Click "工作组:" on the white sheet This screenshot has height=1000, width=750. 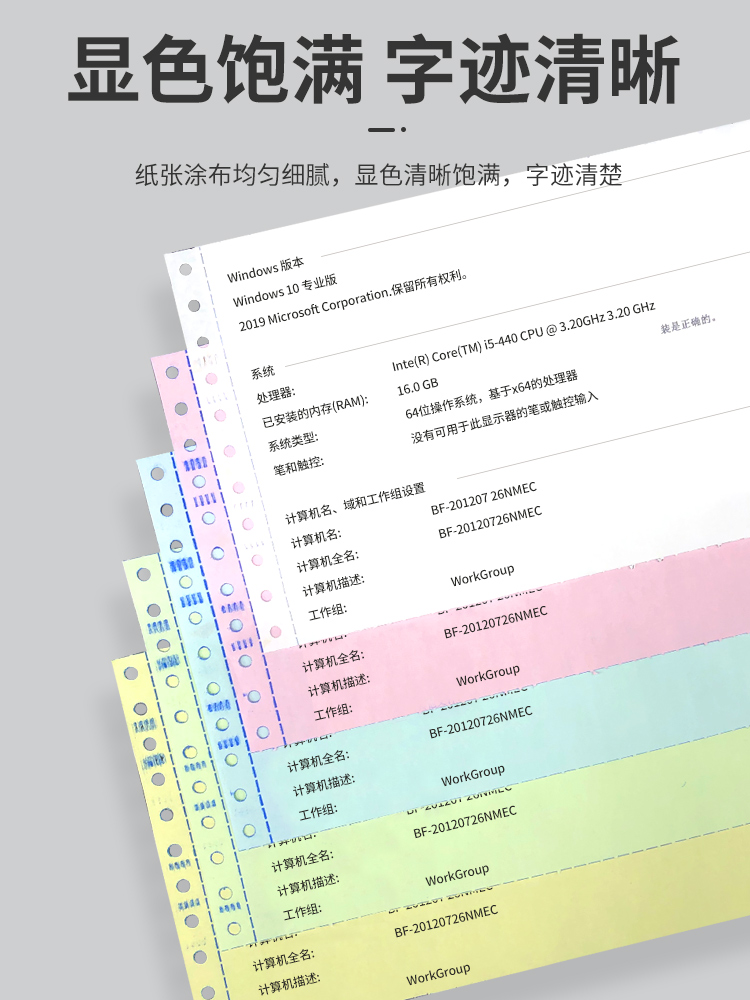(327, 612)
